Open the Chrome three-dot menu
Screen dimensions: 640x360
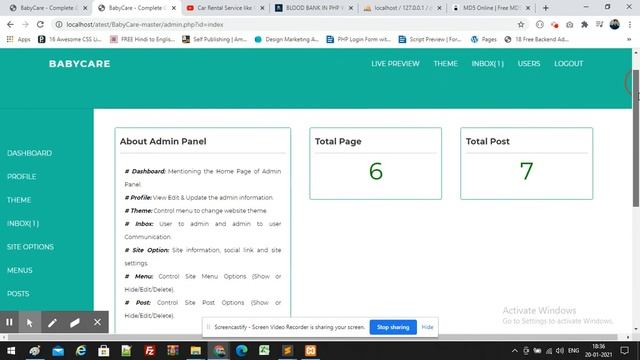pyautogui.click(x=630, y=24)
